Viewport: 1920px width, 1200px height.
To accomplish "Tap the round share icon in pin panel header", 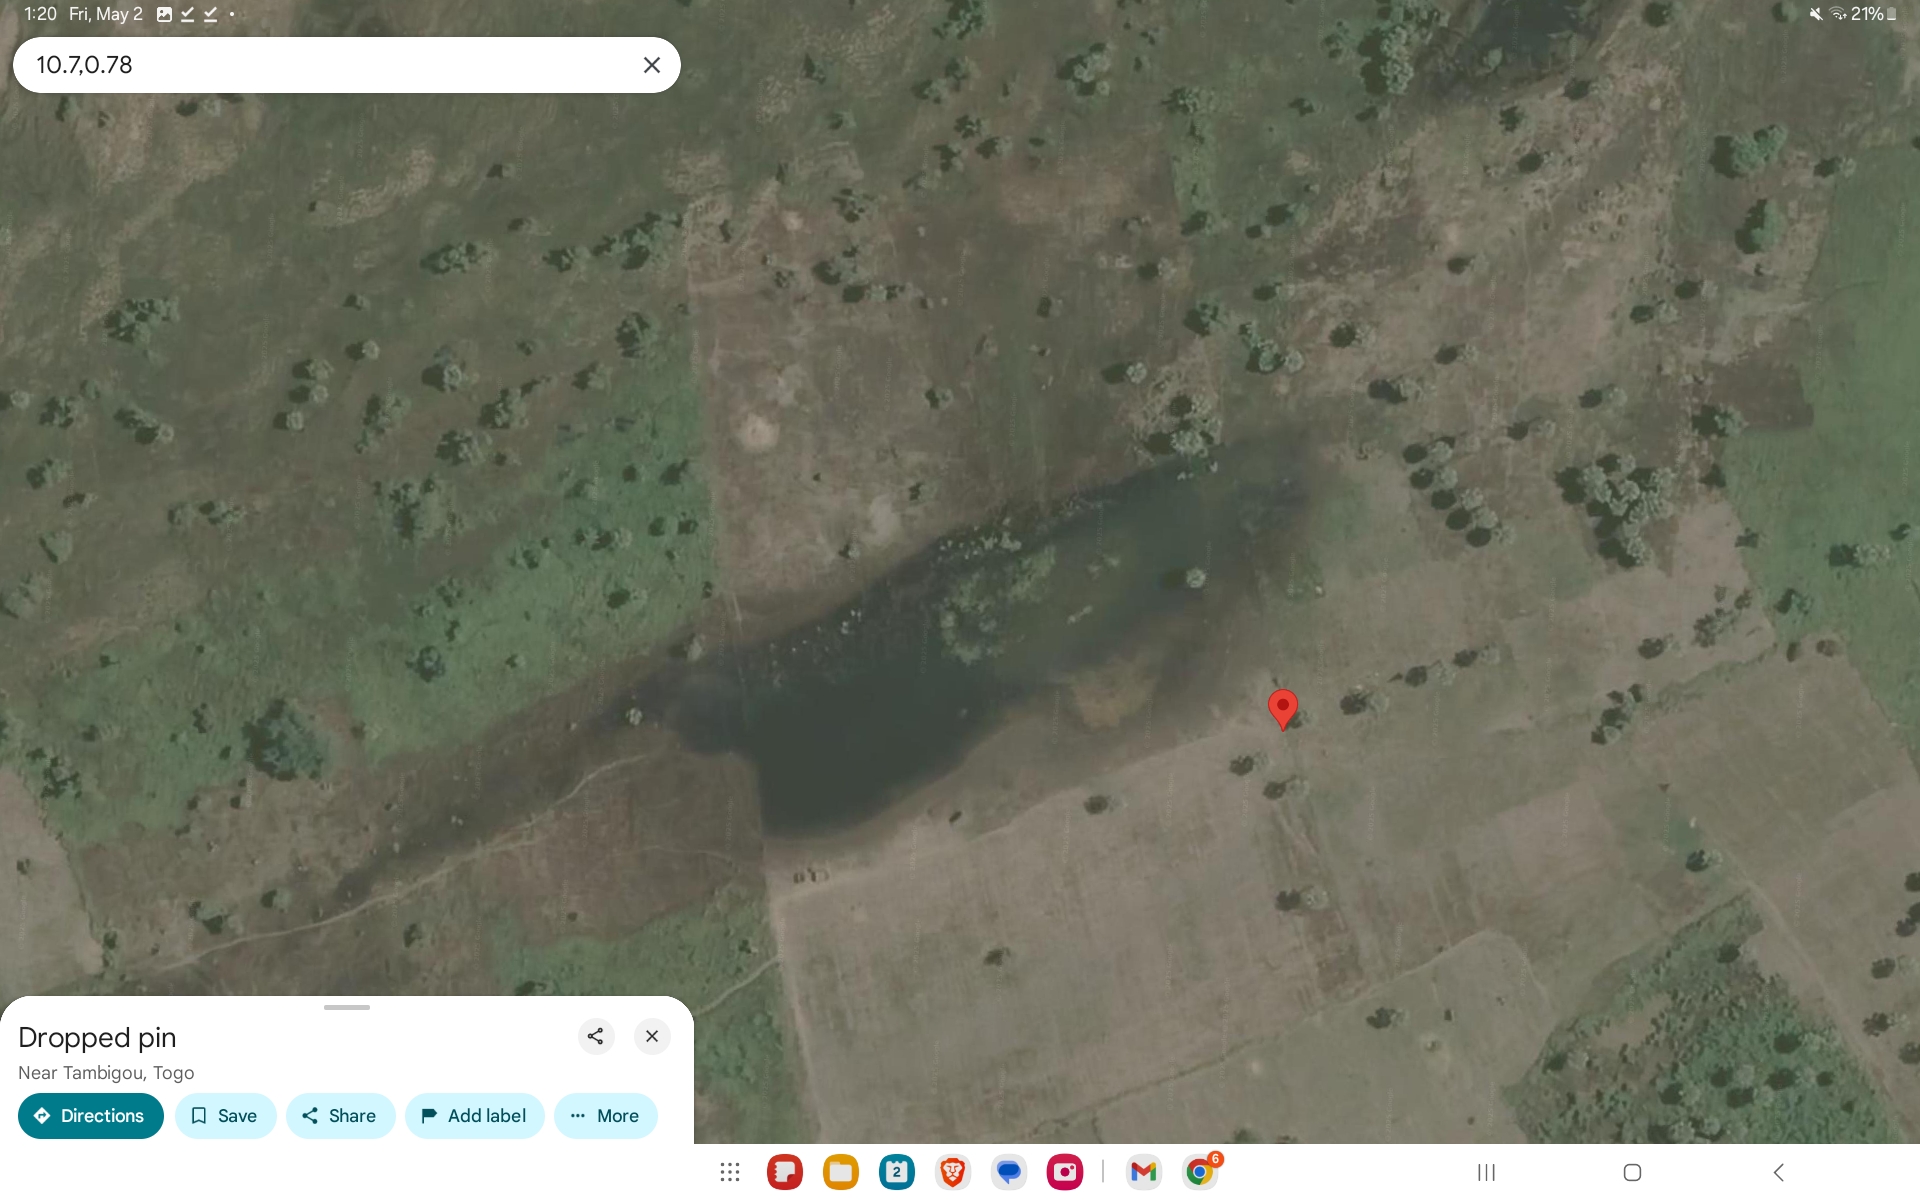I will [596, 1036].
